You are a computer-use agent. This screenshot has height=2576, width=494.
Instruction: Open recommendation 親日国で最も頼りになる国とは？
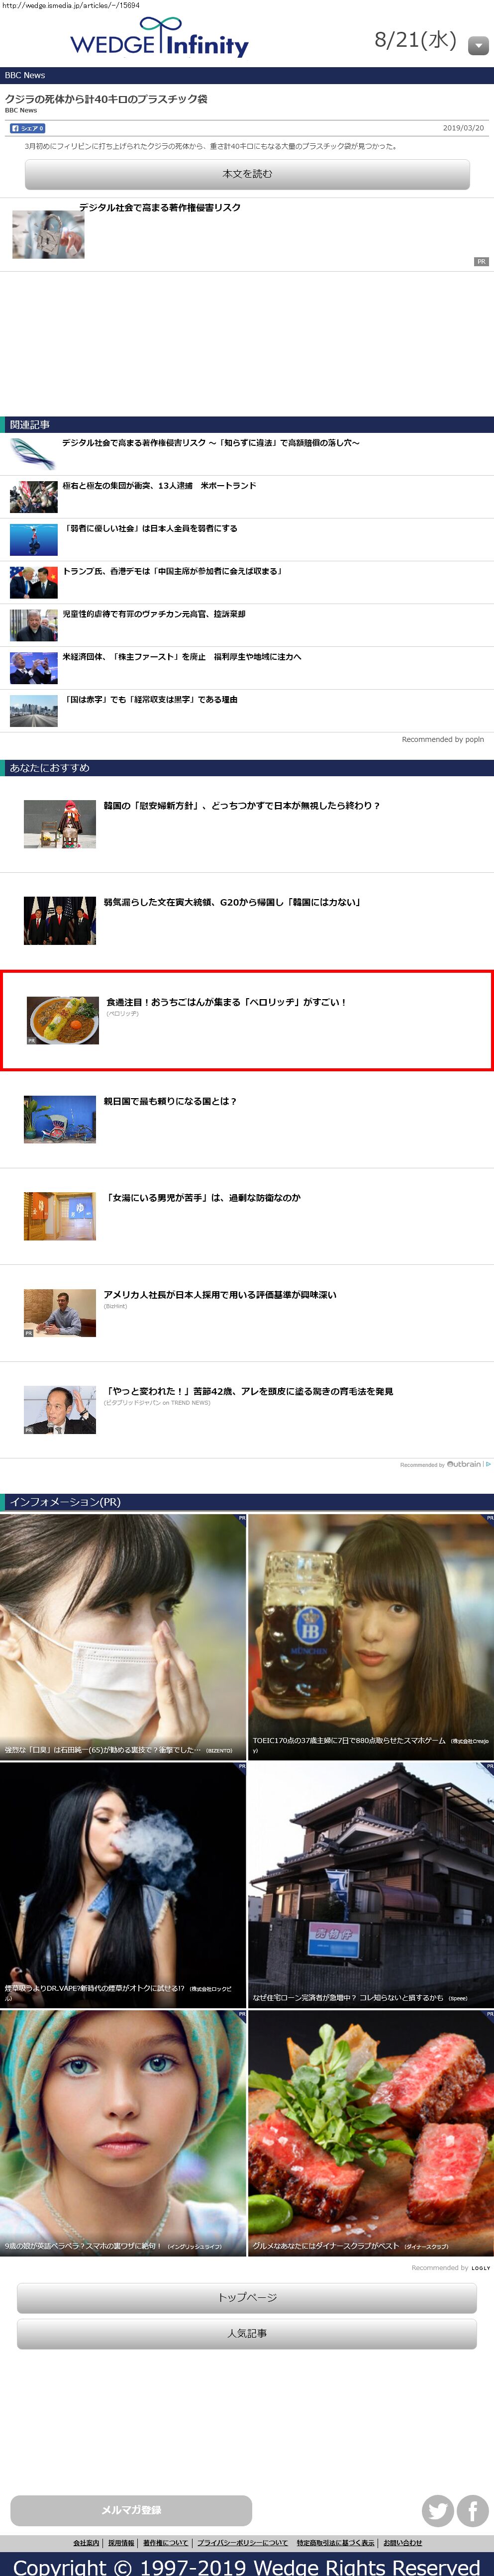point(170,1101)
